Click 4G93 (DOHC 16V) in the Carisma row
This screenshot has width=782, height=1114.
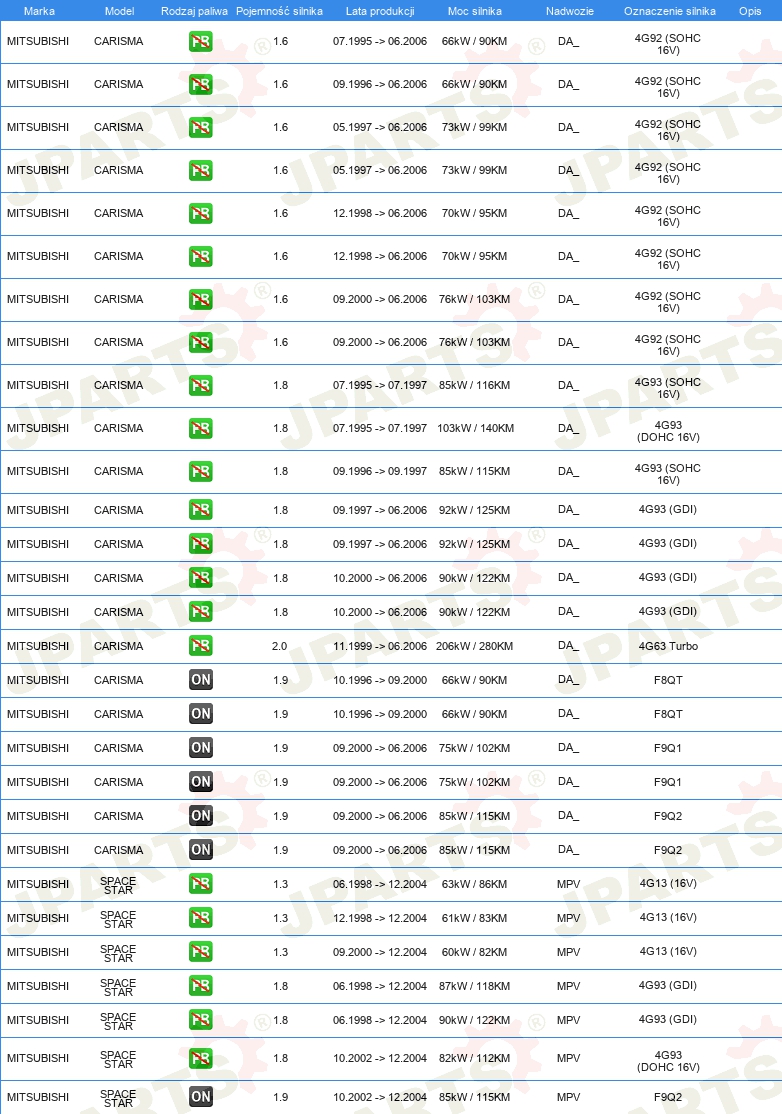point(668,431)
